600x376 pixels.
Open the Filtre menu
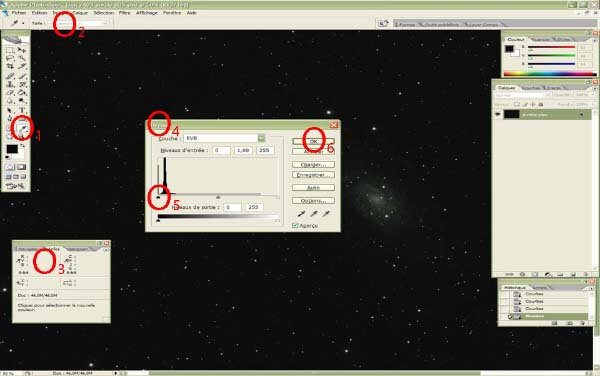click(x=124, y=13)
